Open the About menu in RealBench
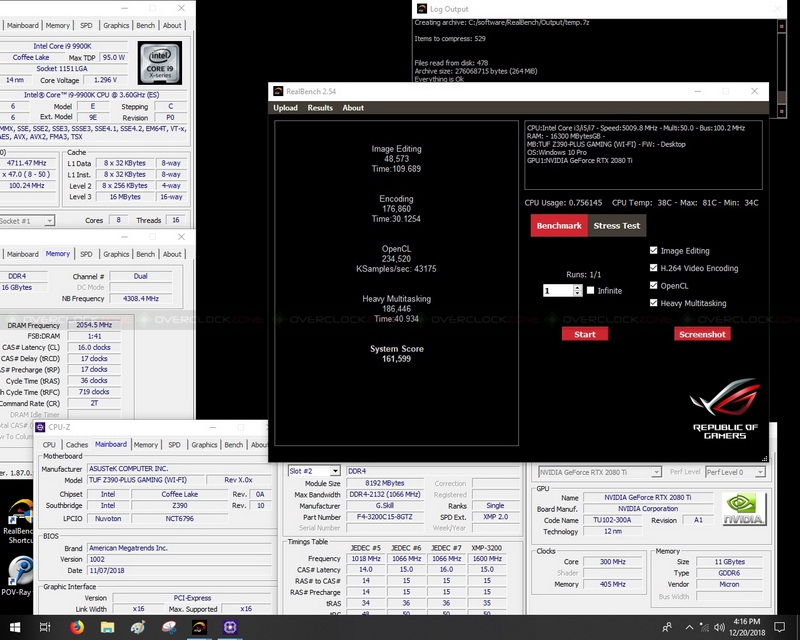Screen dimensions: 800x640 click(x=353, y=108)
